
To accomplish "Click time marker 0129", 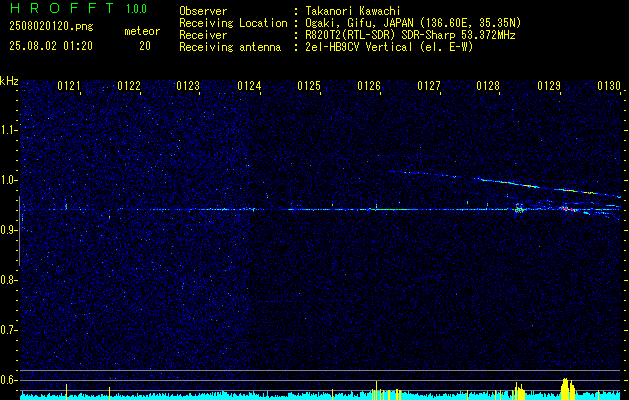I will pos(548,86).
